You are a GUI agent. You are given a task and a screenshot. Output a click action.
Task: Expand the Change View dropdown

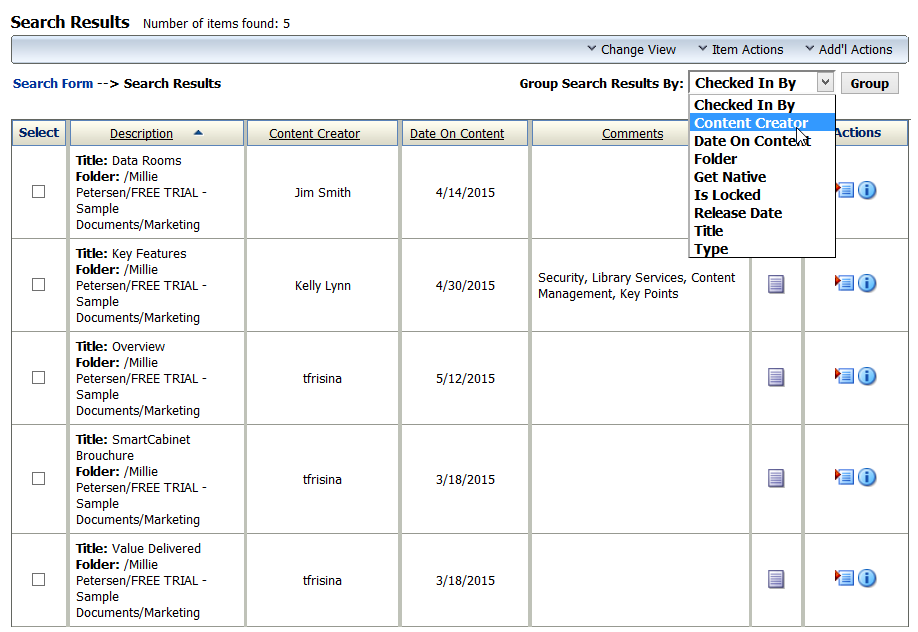[631, 49]
